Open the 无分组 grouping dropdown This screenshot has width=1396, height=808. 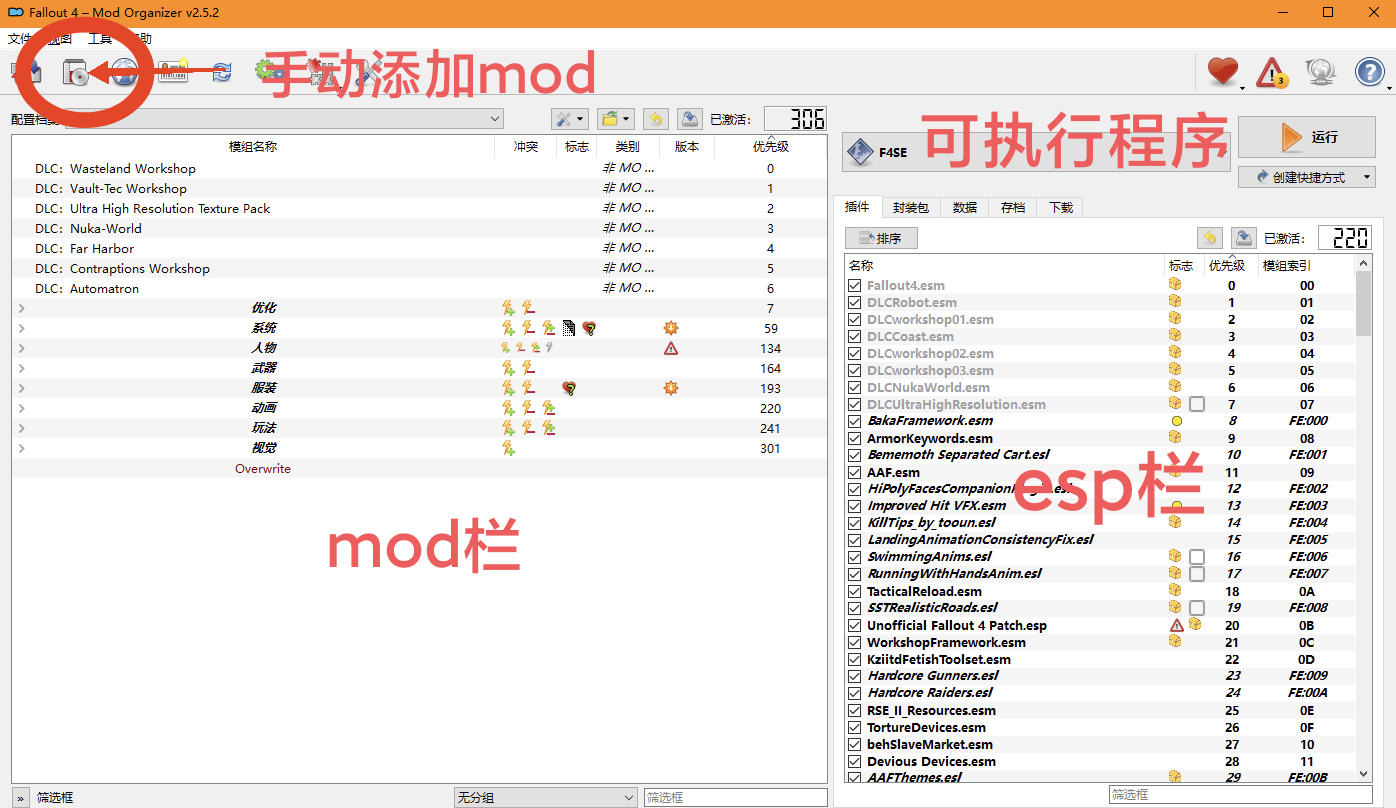545,797
